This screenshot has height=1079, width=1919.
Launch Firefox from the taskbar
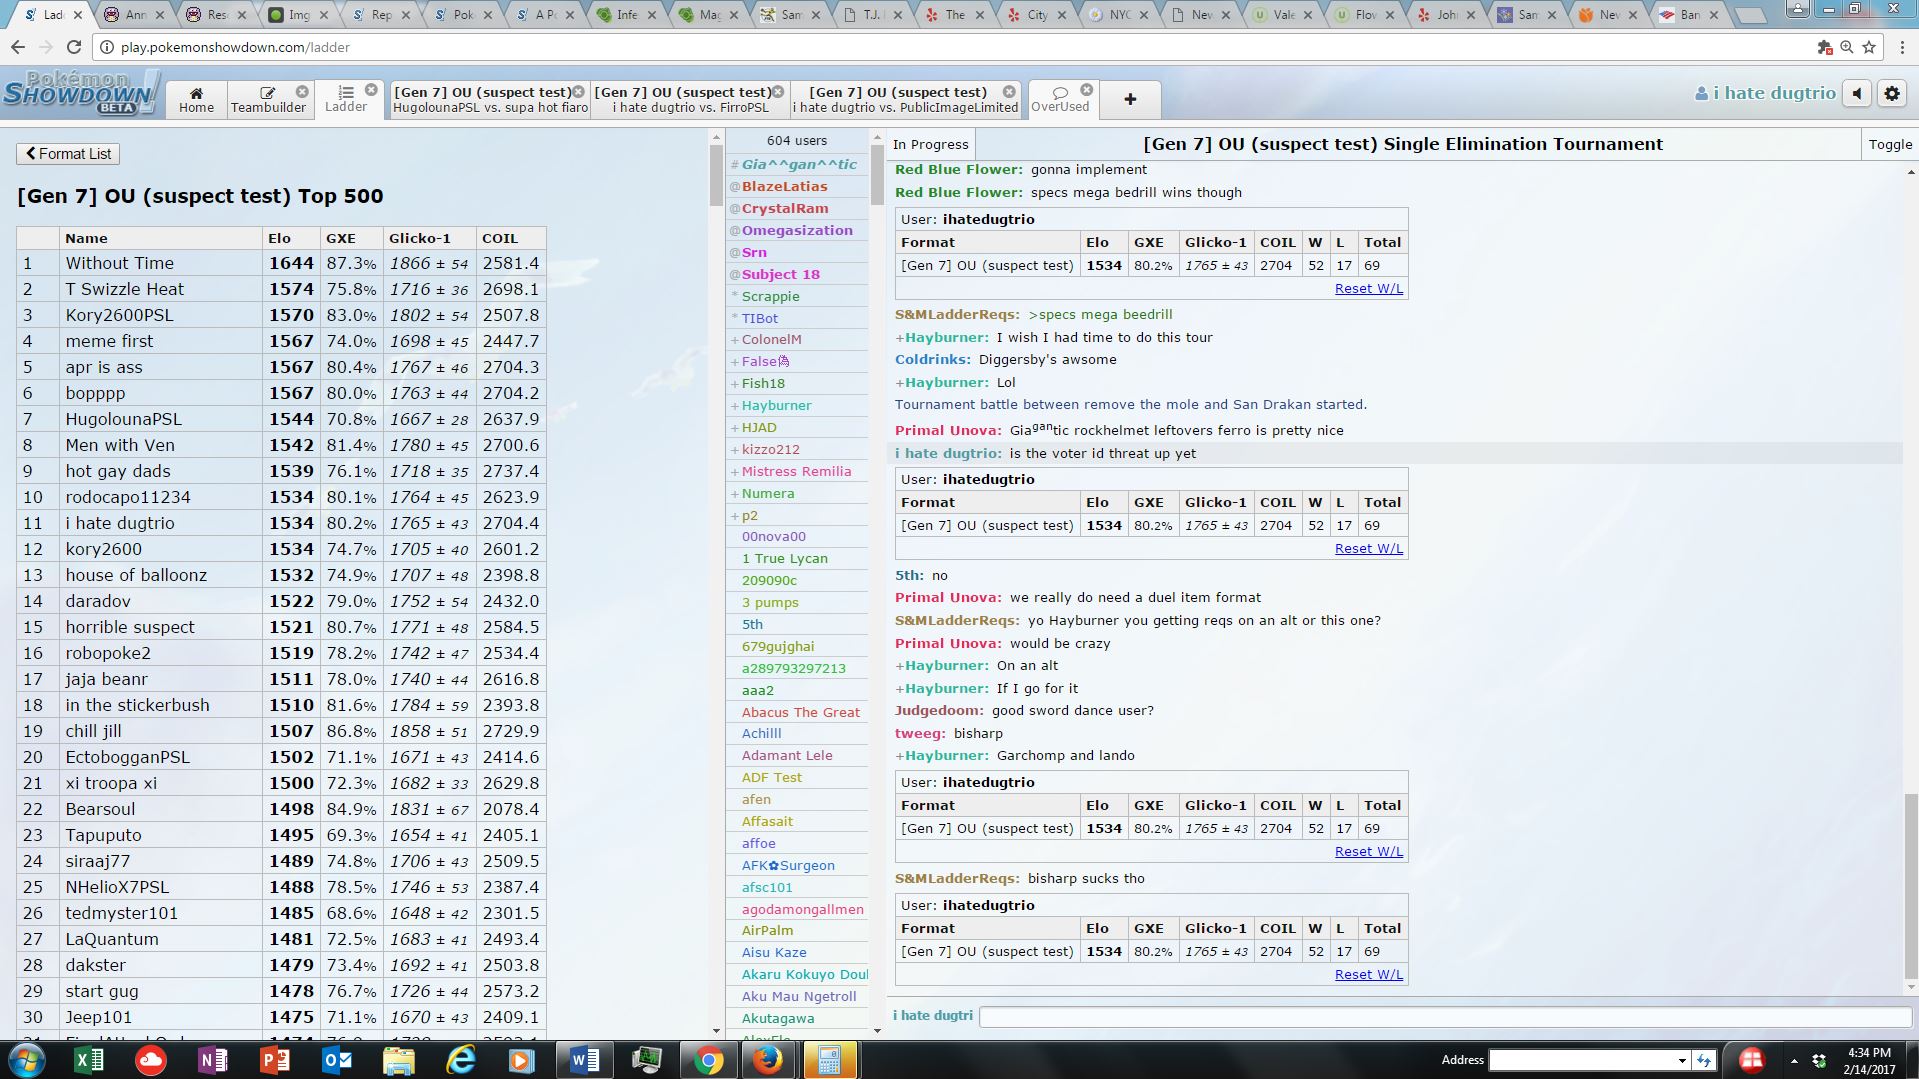[x=768, y=1060]
